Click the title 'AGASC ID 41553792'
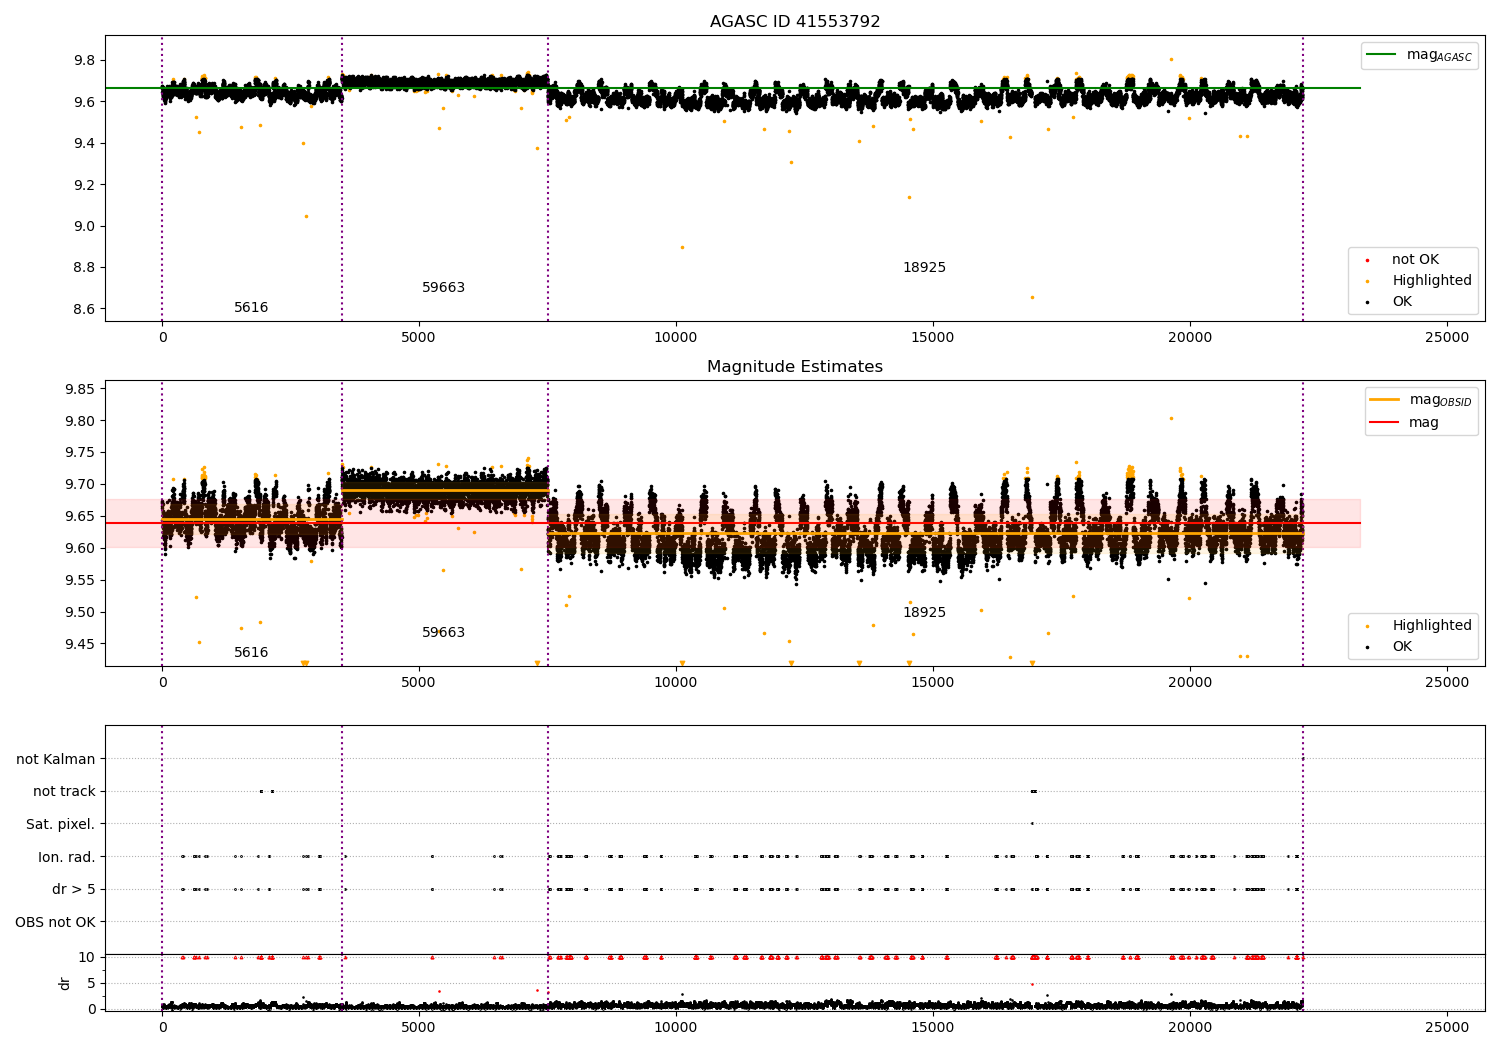The width and height of the screenshot is (1500, 1050). pyautogui.click(x=795, y=22)
